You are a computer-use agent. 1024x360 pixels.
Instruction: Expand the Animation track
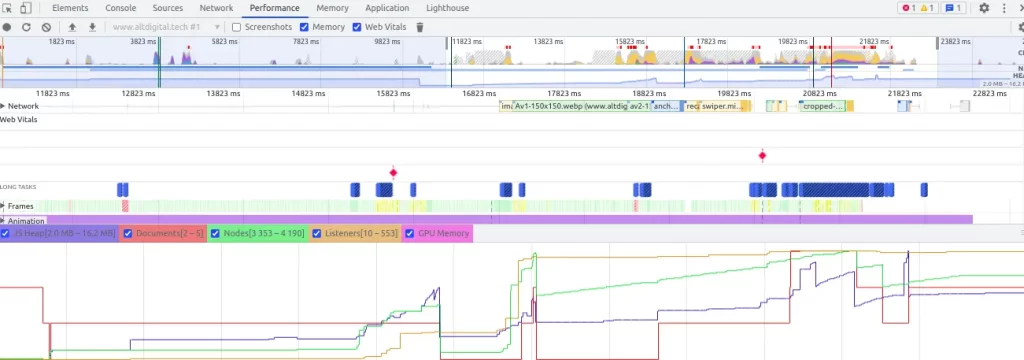[3, 221]
